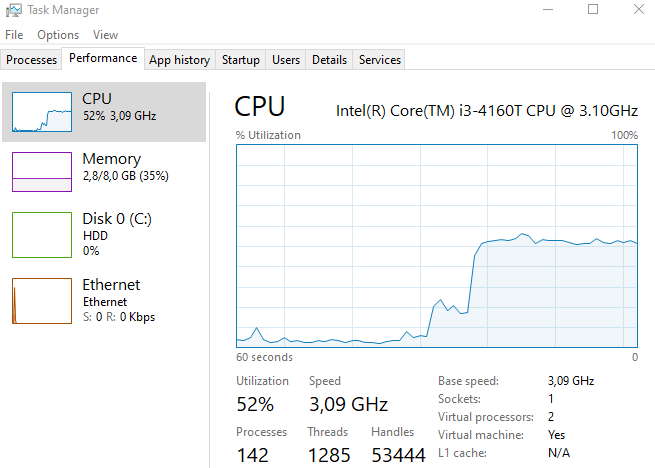The image size is (655, 468).
Task: Click the 52% utilization value
Action: tap(255, 405)
